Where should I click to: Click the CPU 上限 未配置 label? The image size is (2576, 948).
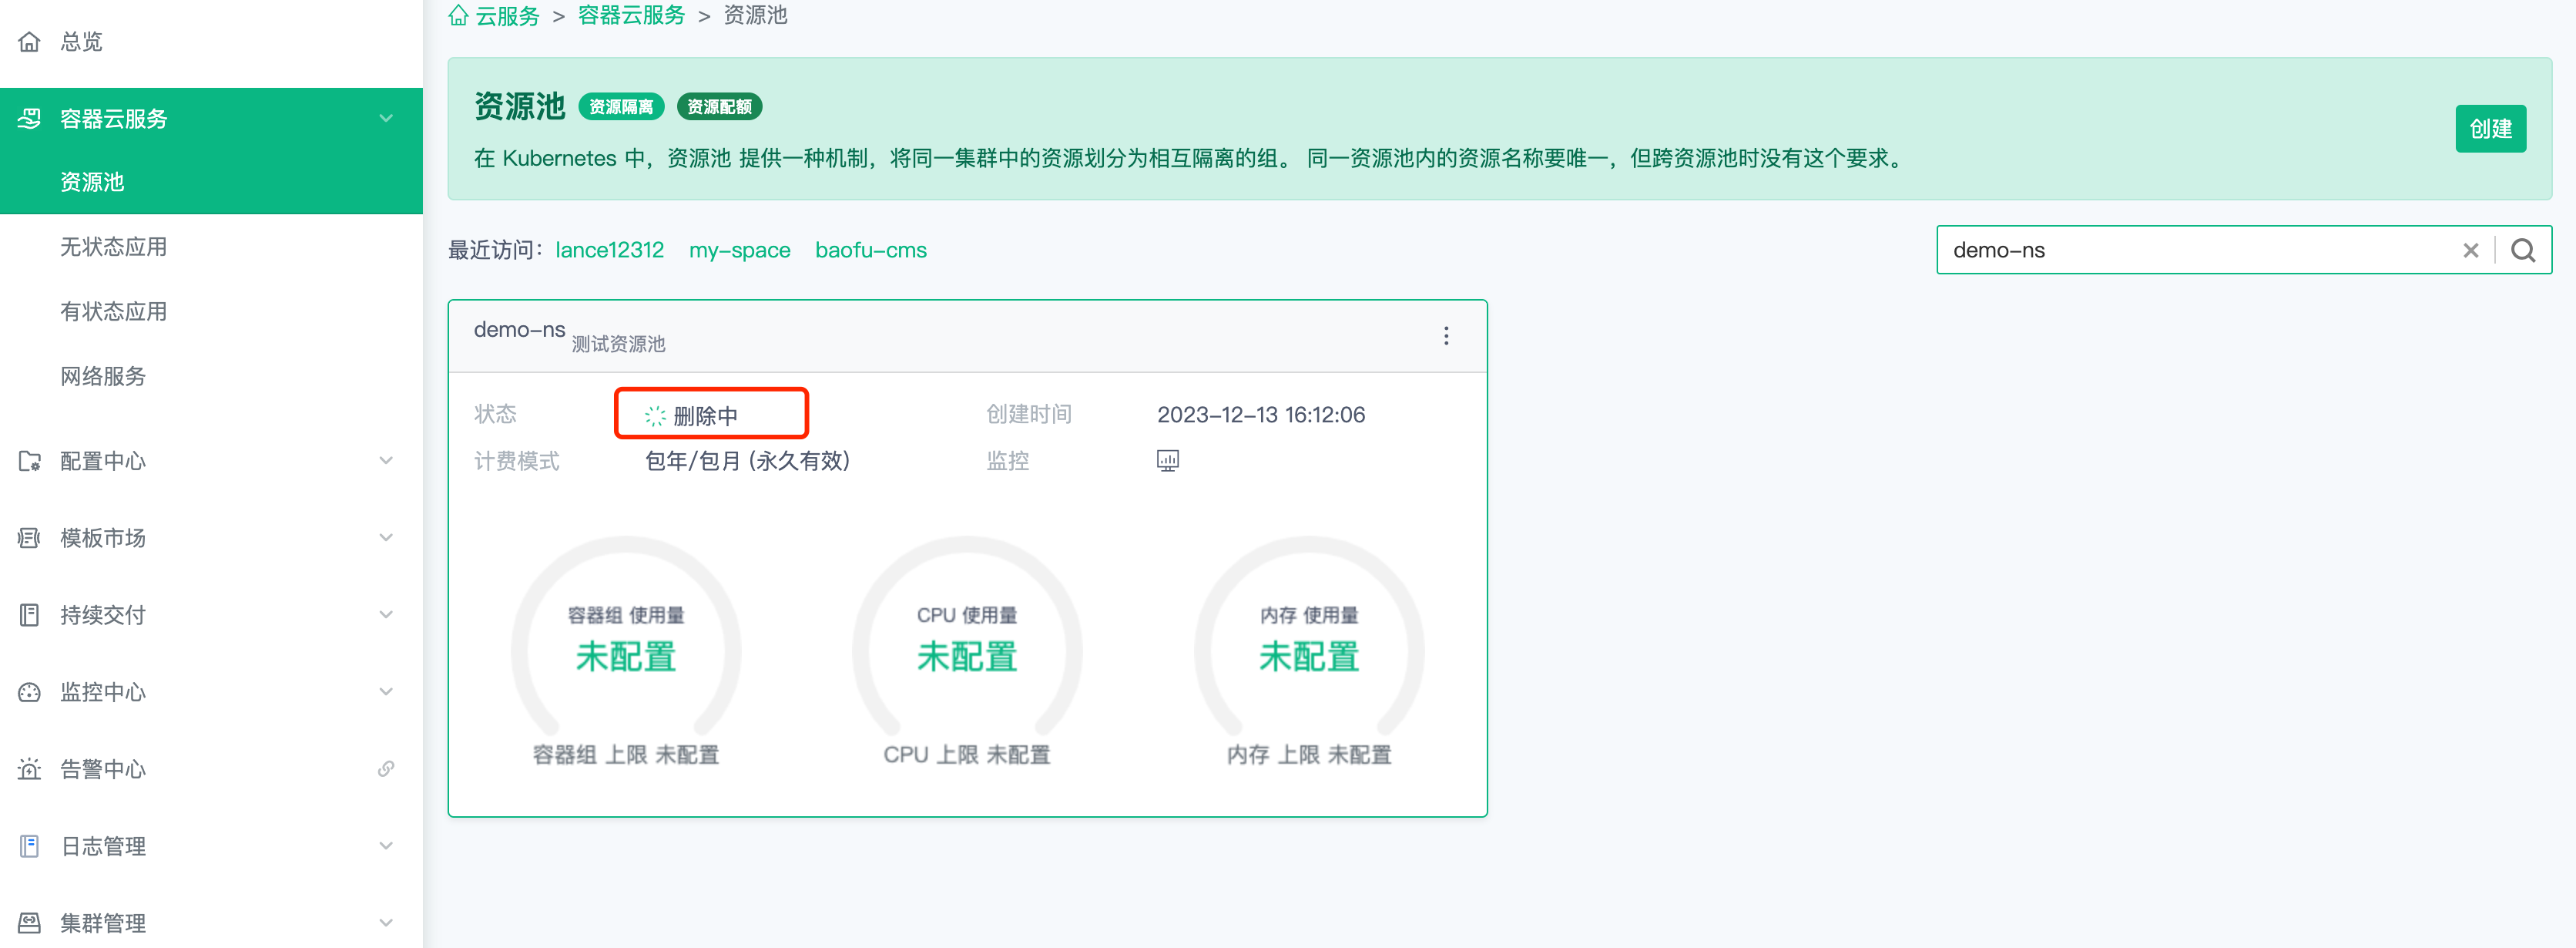pos(967,755)
